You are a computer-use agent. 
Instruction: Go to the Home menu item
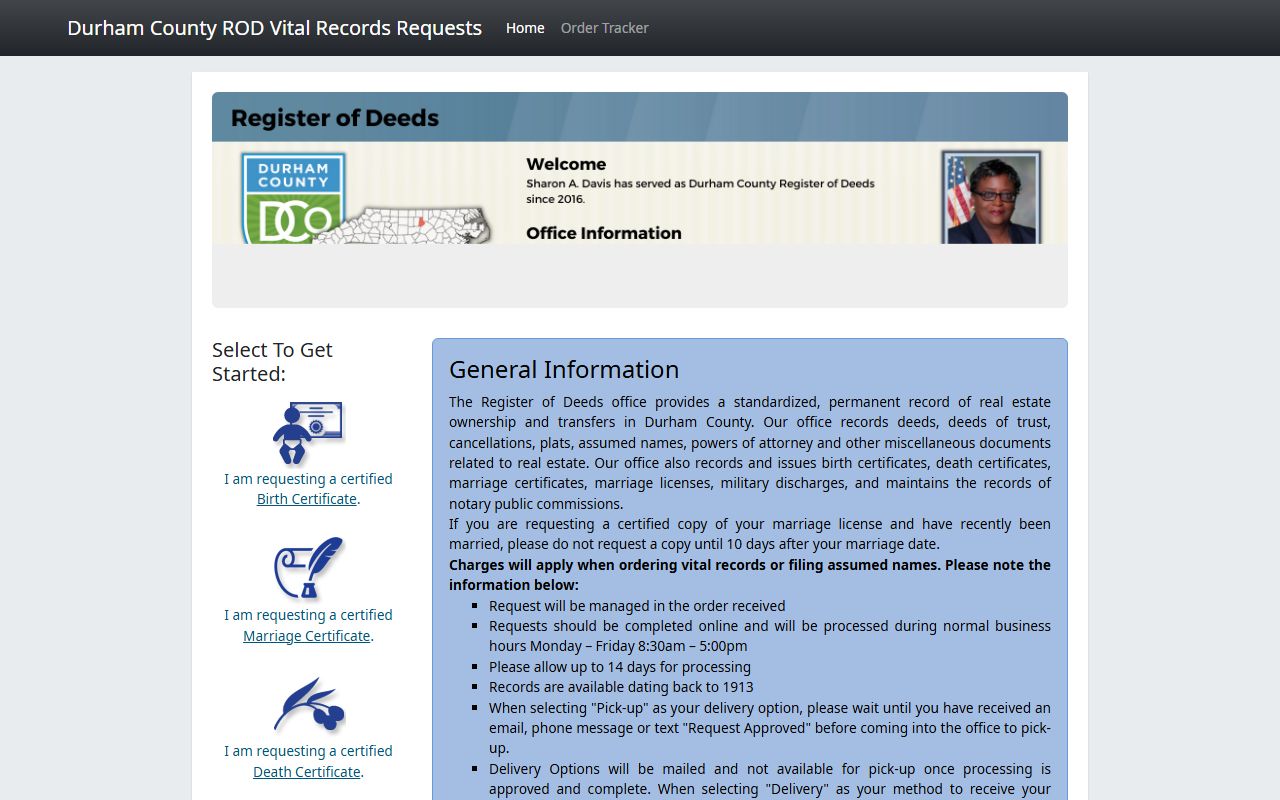(x=525, y=28)
